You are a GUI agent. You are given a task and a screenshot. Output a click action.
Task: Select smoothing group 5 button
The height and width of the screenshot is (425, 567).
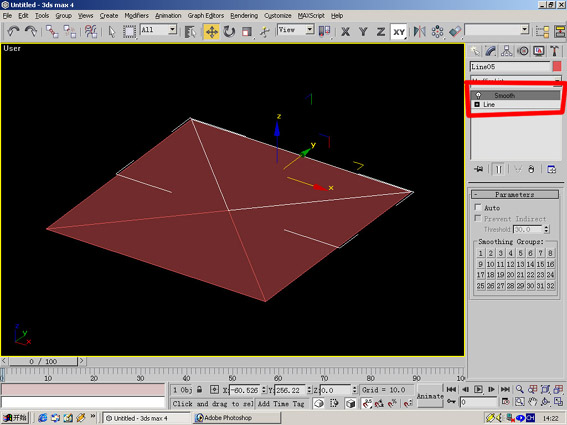(x=520, y=253)
